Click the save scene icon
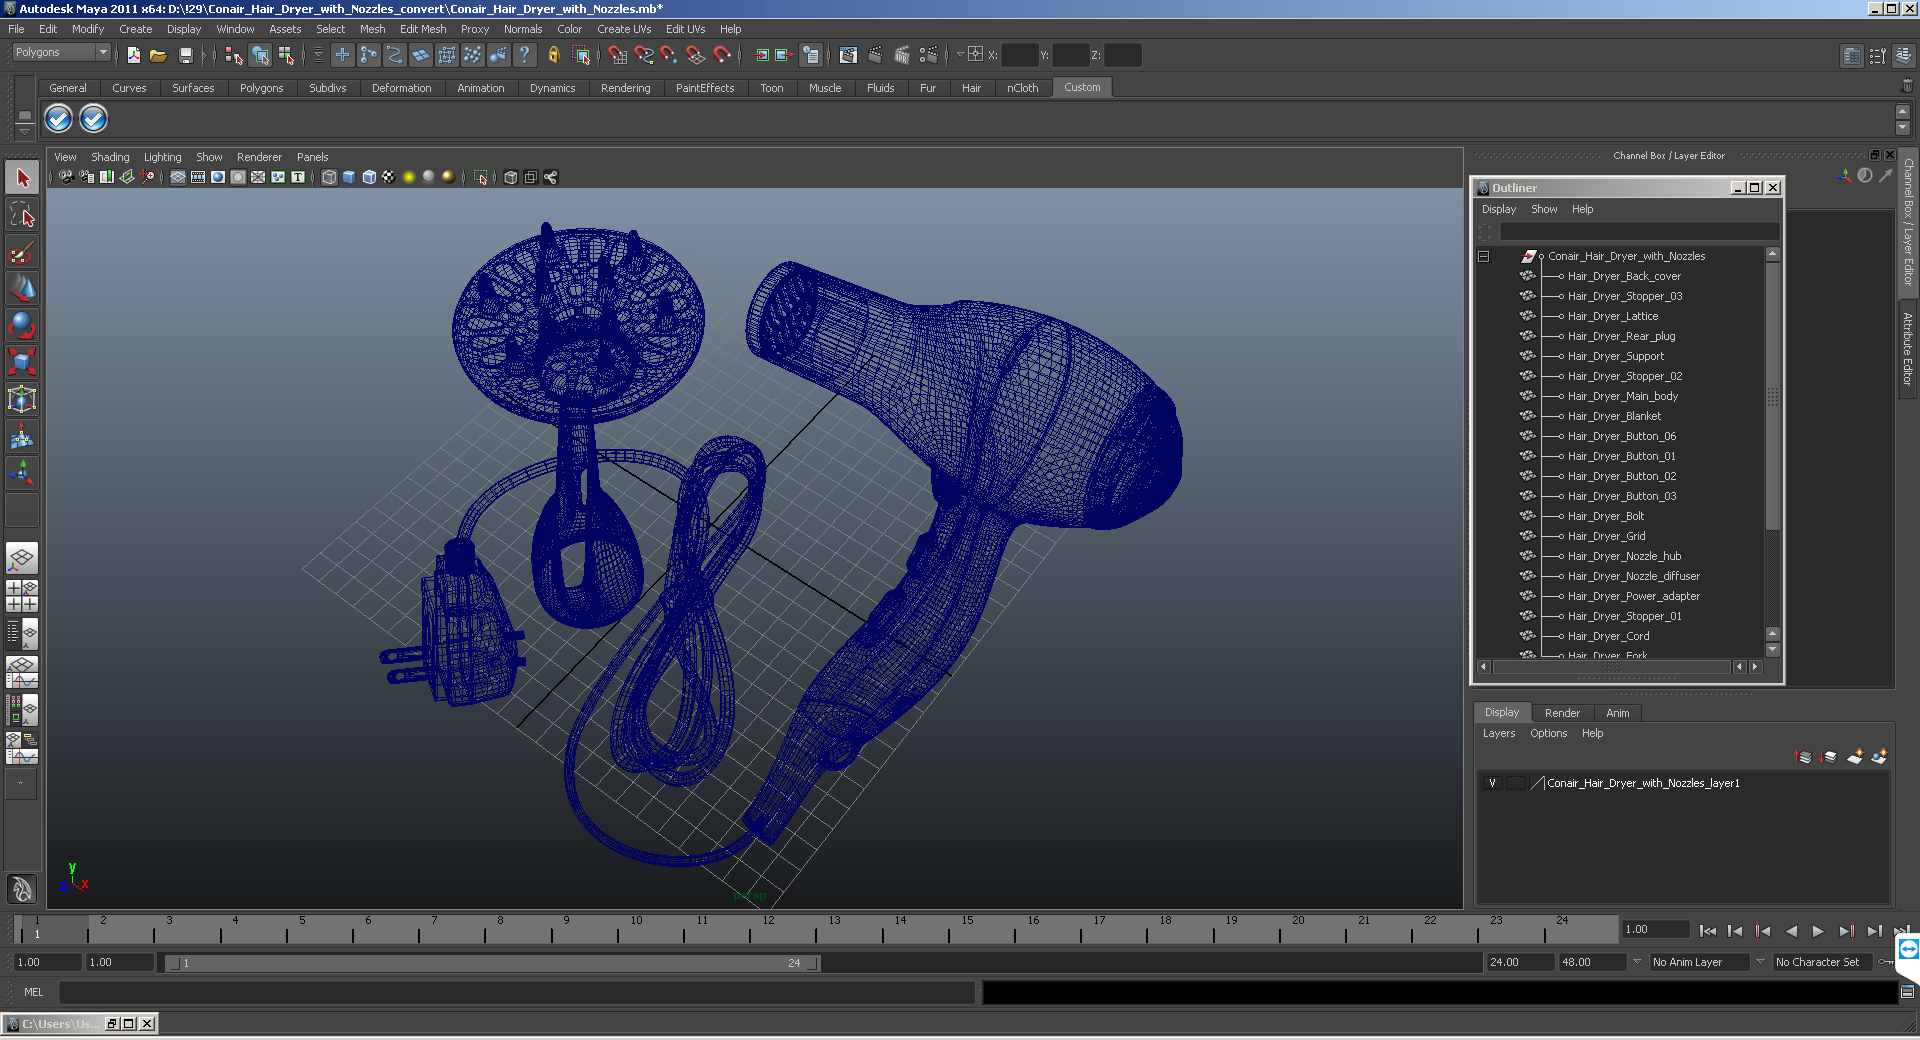The width and height of the screenshot is (1920, 1040). pyautogui.click(x=184, y=55)
